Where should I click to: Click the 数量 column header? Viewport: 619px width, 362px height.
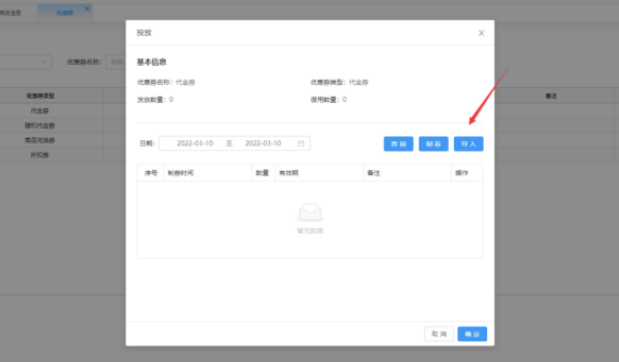263,173
